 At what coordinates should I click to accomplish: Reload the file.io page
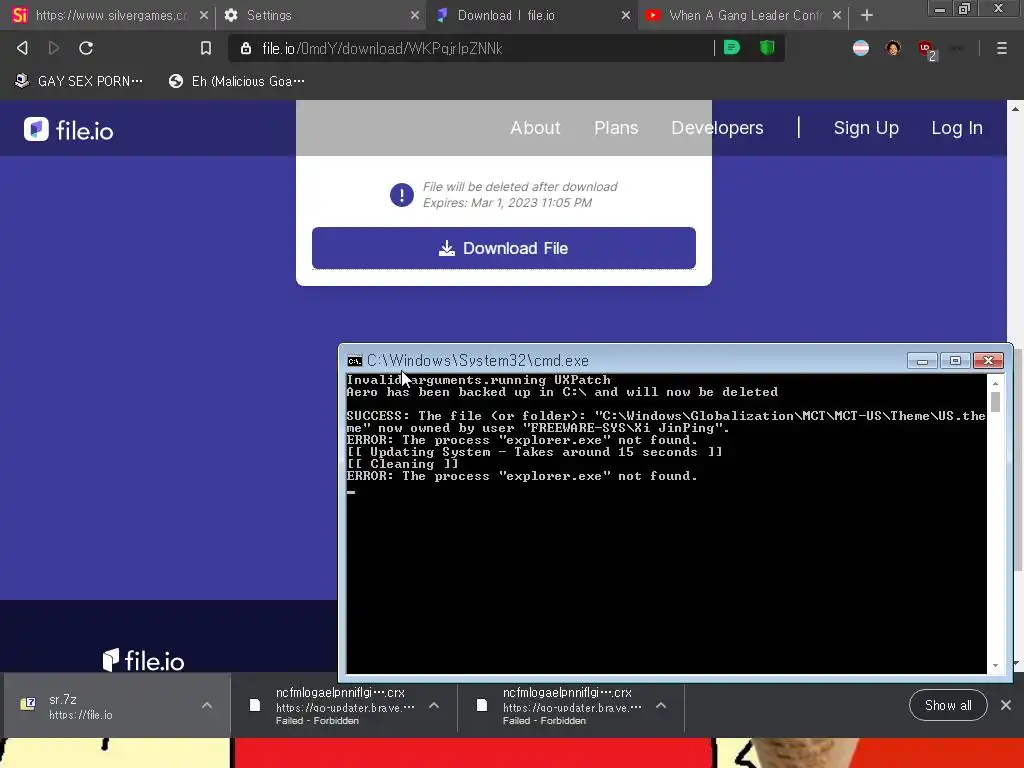click(86, 48)
